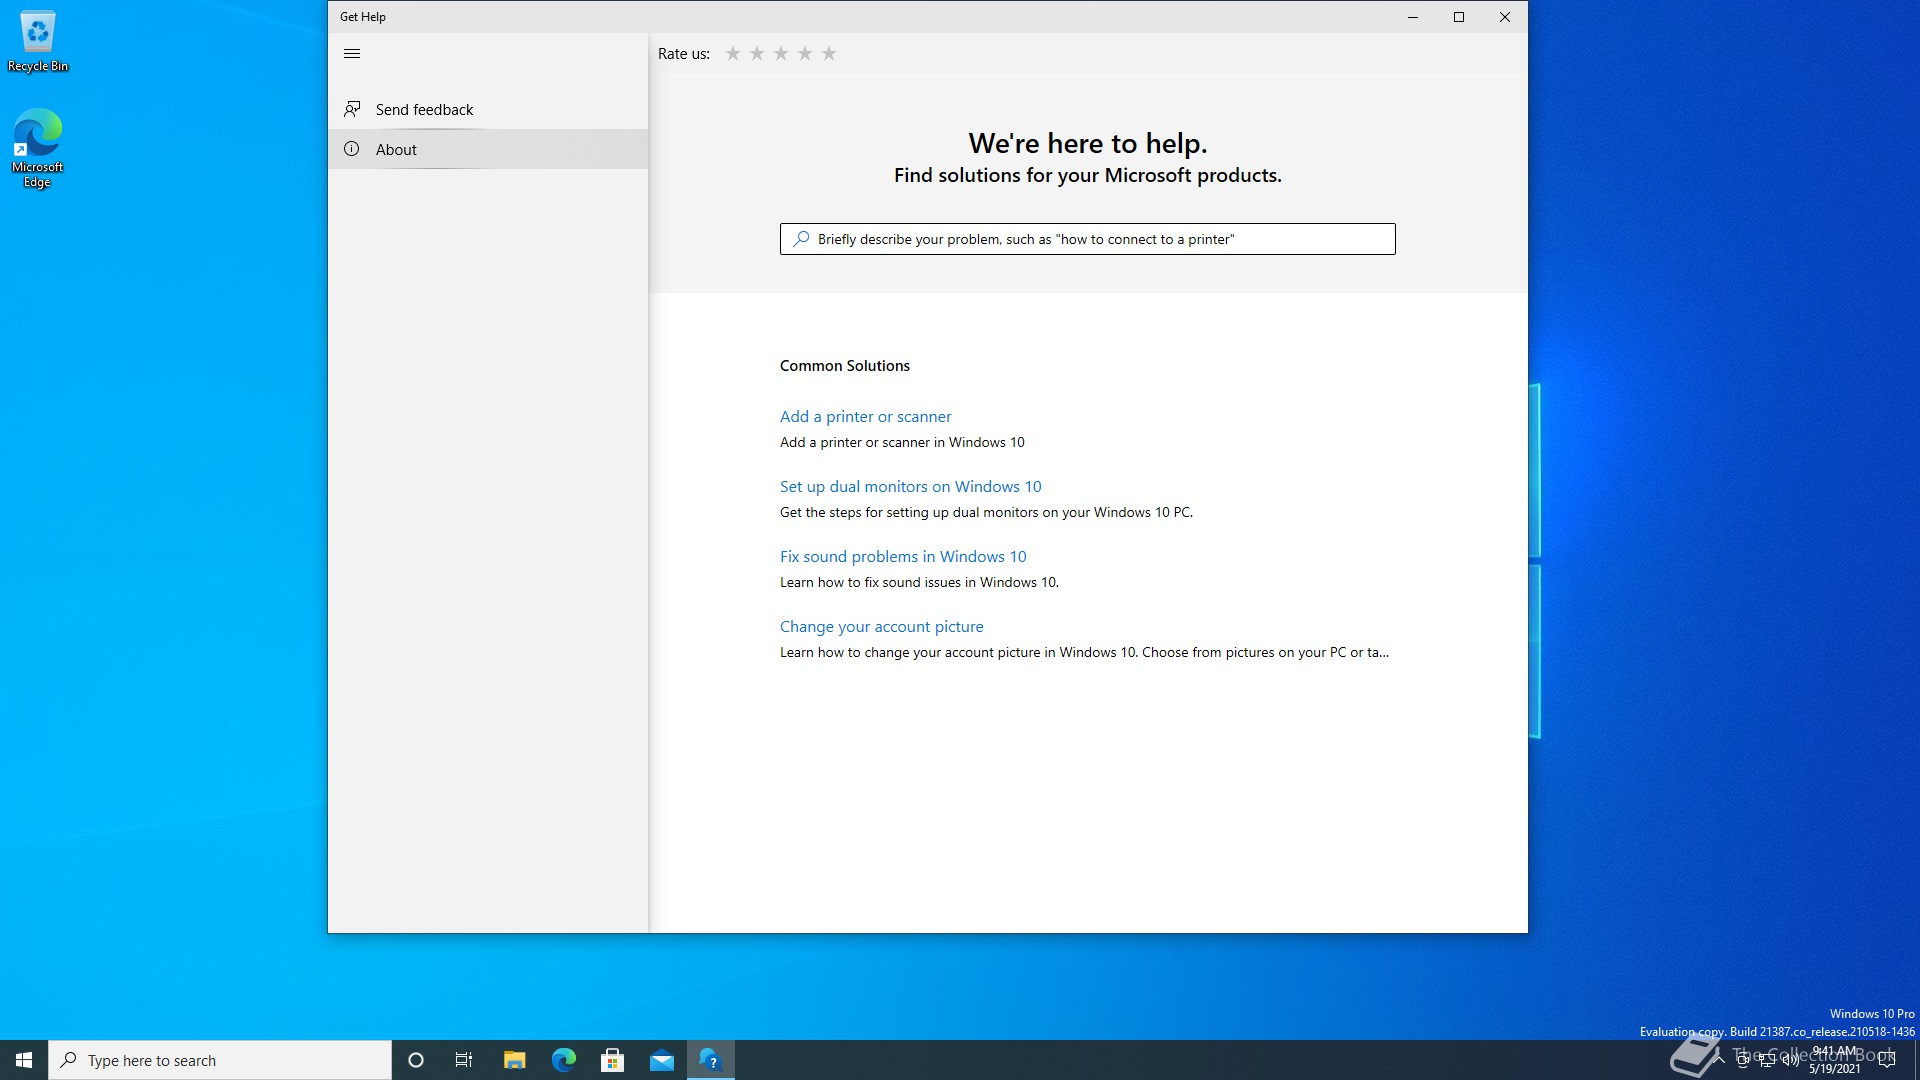The height and width of the screenshot is (1080, 1920).
Task: Open Add a printer or scanner link
Action: pyautogui.click(x=865, y=416)
